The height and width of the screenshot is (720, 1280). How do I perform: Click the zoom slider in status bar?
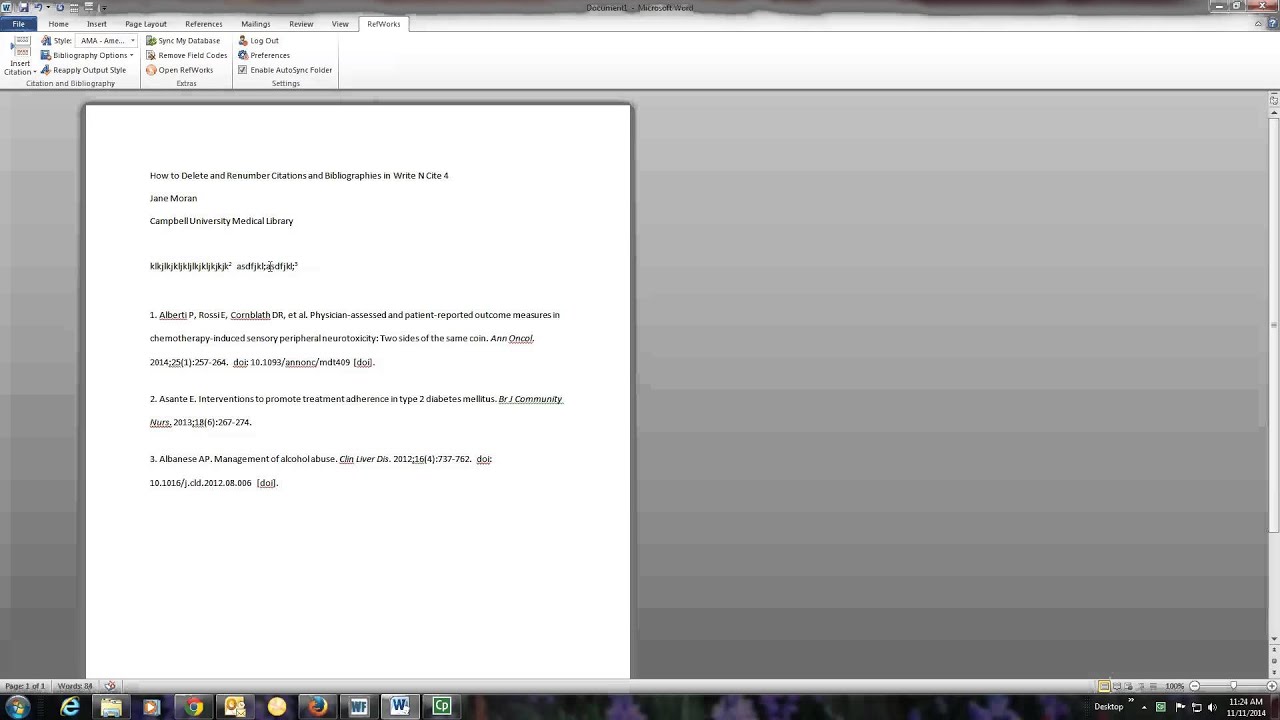coord(1234,686)
